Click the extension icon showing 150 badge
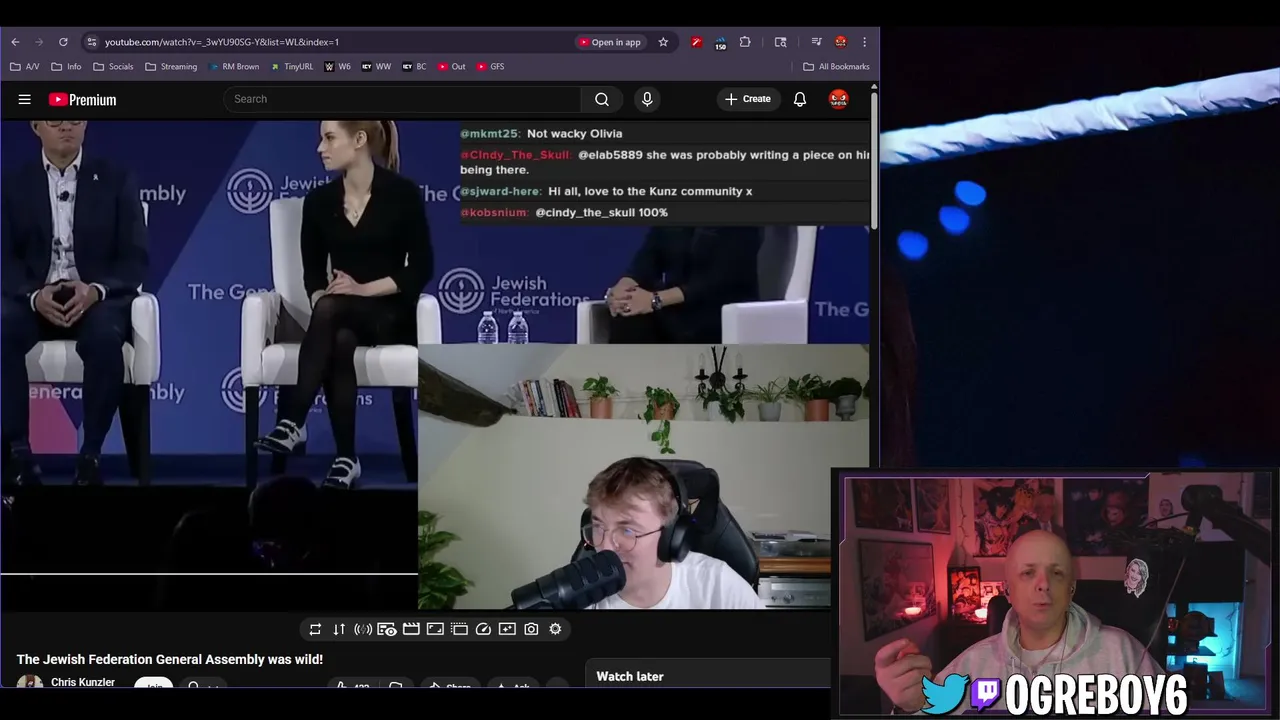 pyautogui.click(x=720, y=43)
